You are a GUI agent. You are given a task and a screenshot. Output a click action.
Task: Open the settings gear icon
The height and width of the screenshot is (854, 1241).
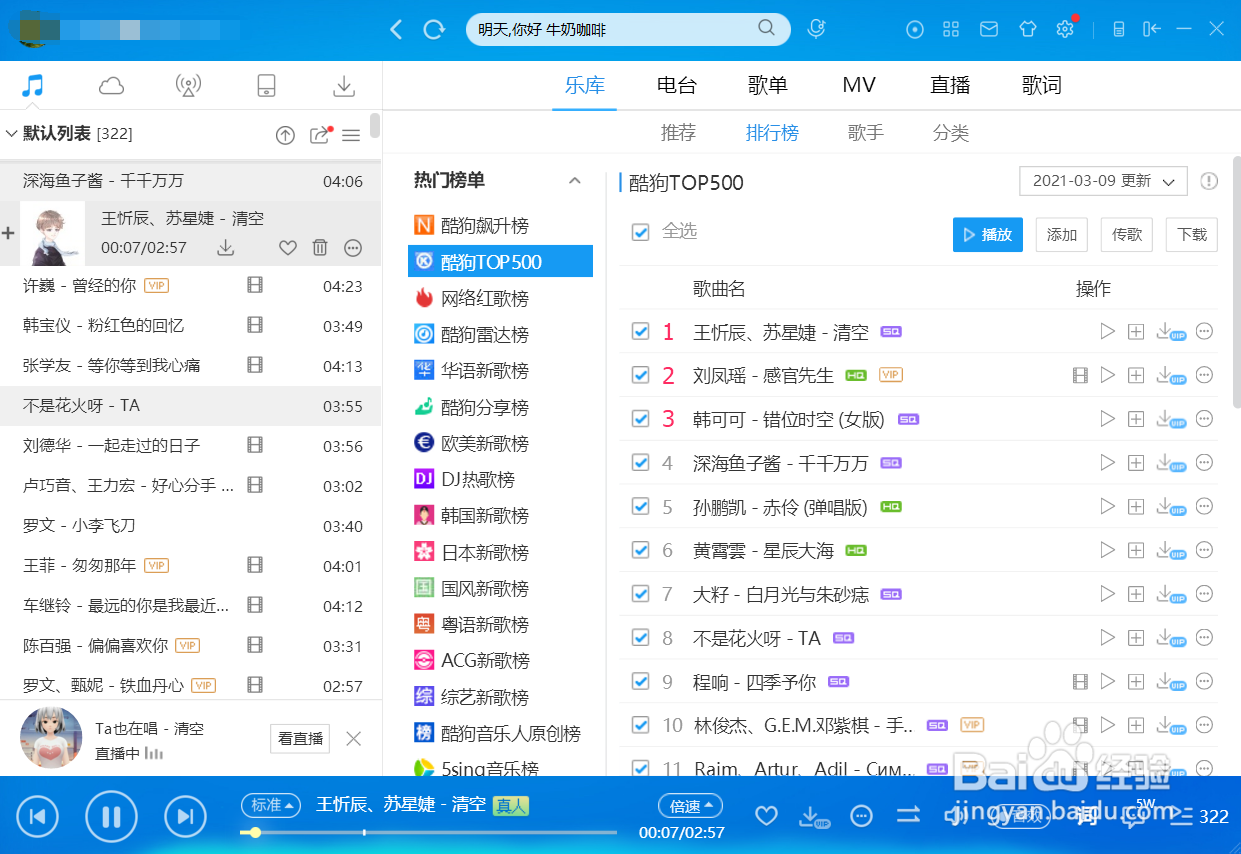coord(1065,29)
